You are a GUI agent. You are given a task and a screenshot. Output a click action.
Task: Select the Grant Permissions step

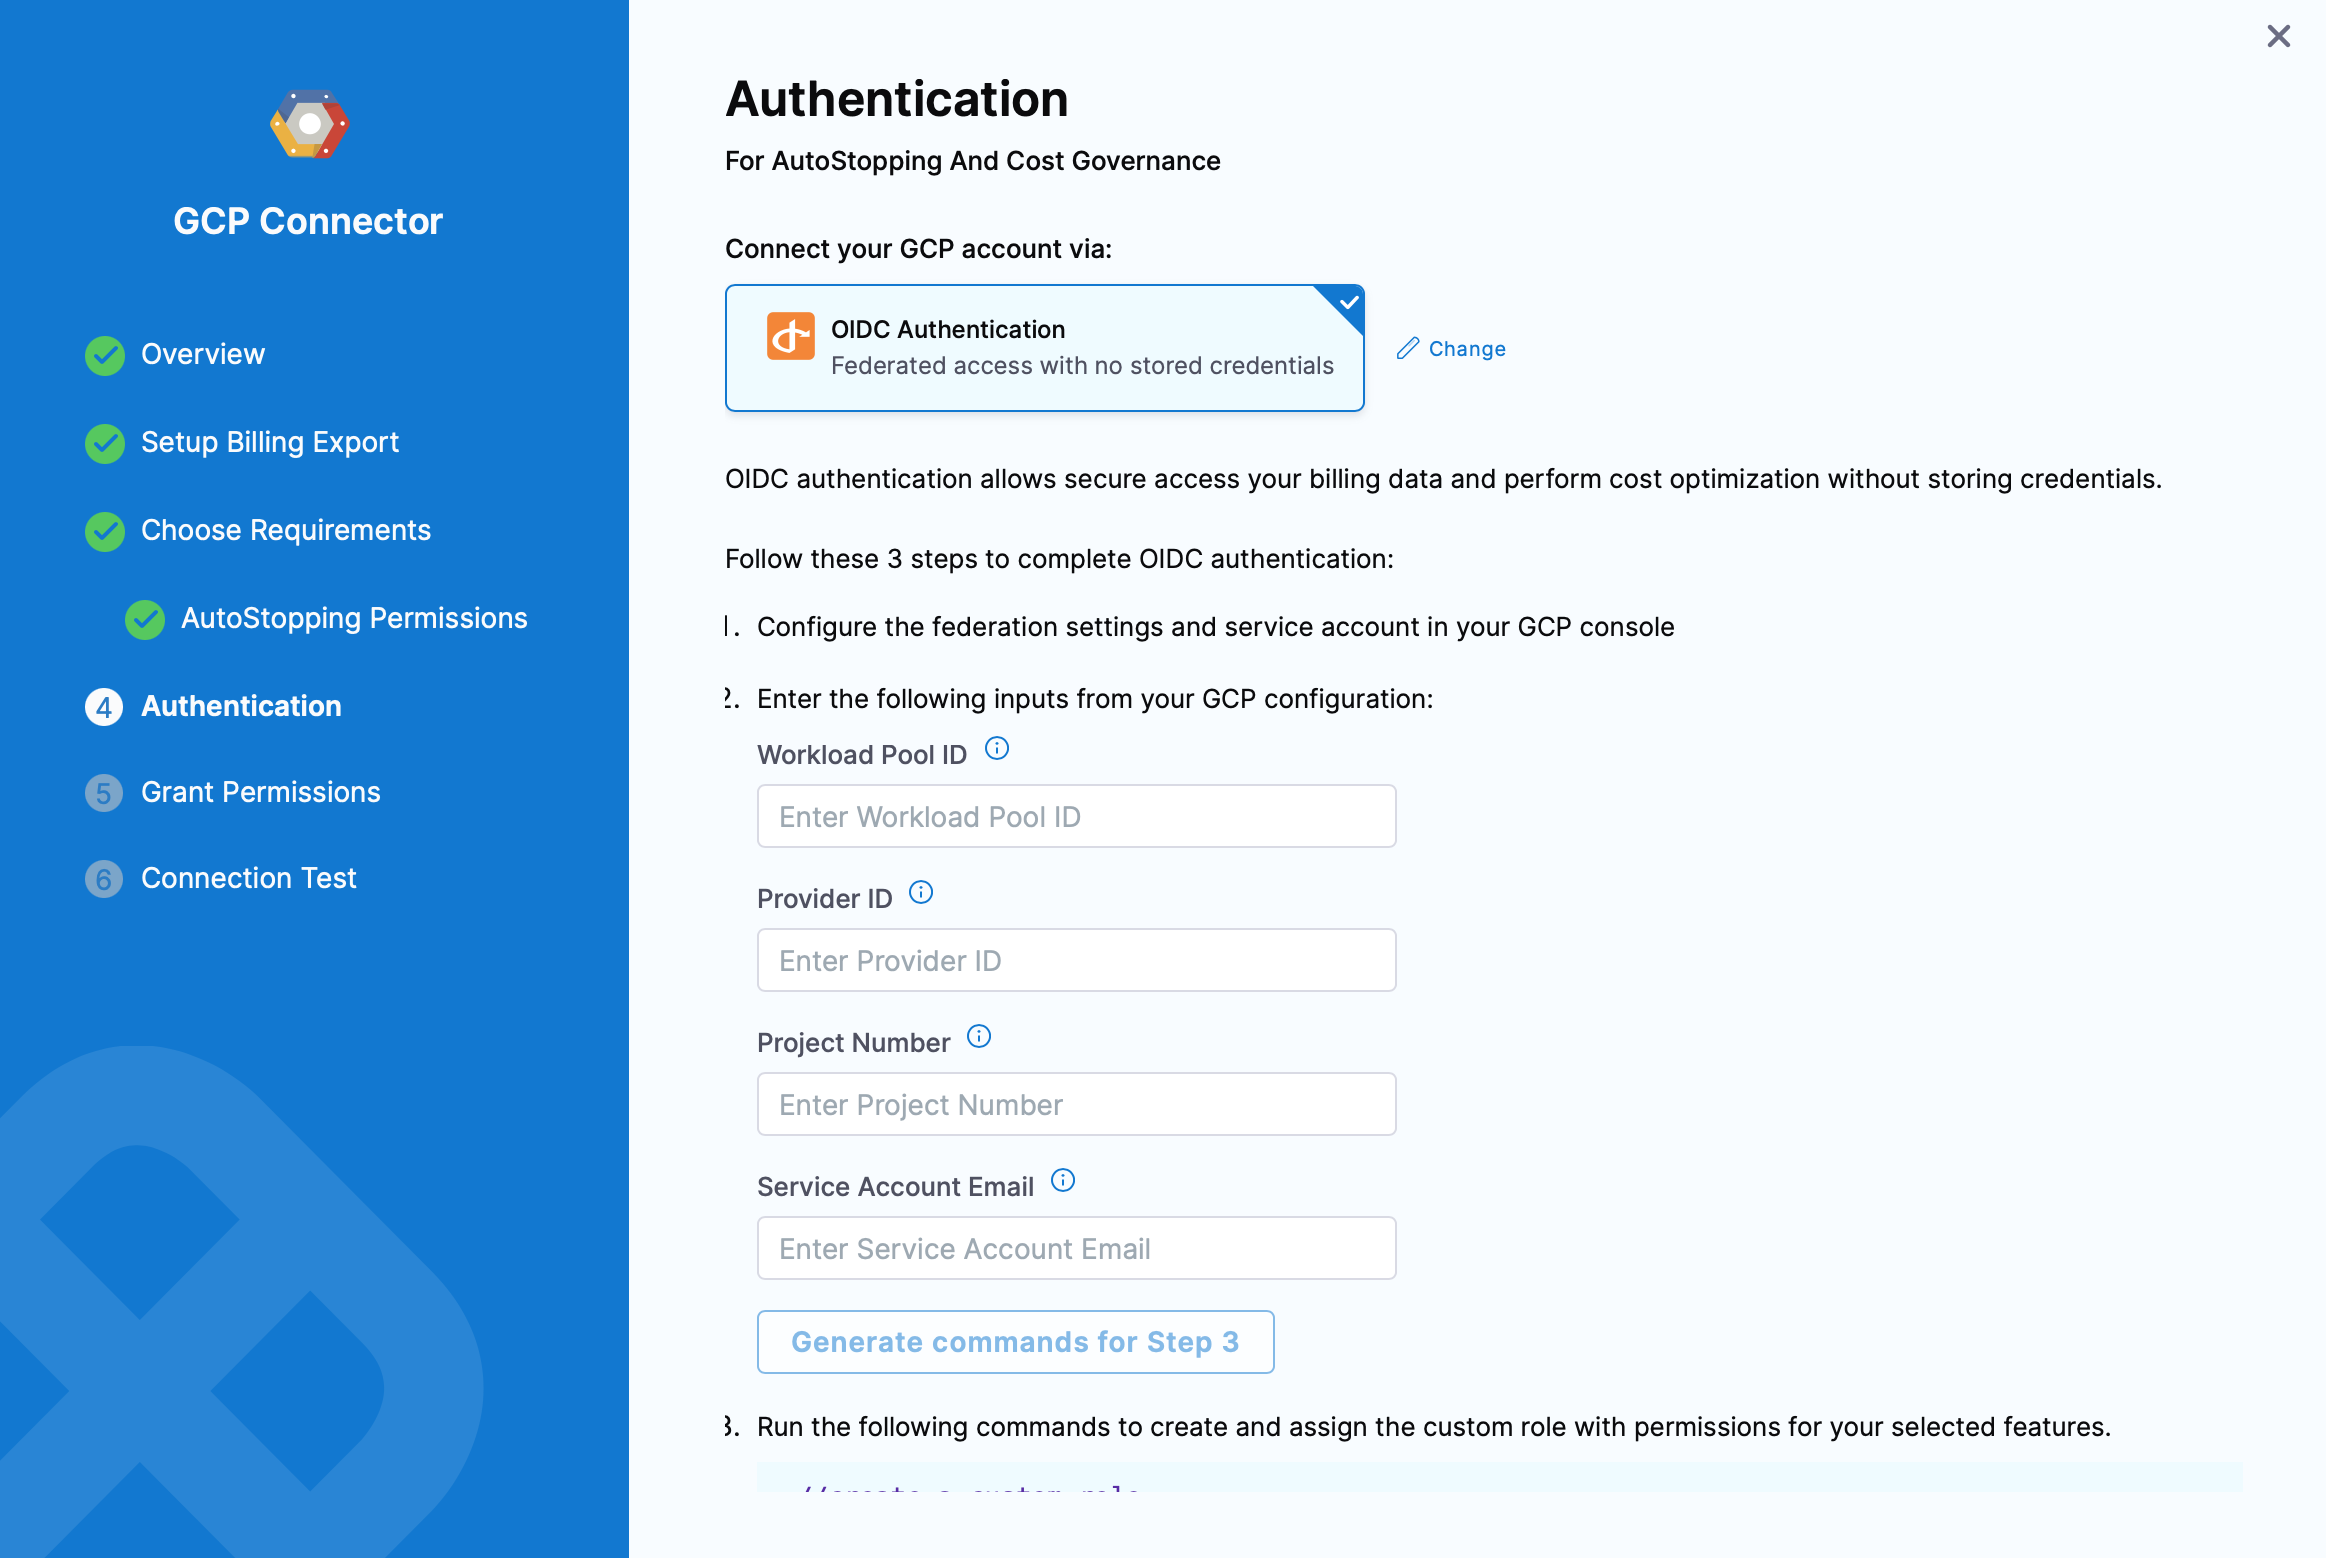pyautogui.click(x=260, y=792)
